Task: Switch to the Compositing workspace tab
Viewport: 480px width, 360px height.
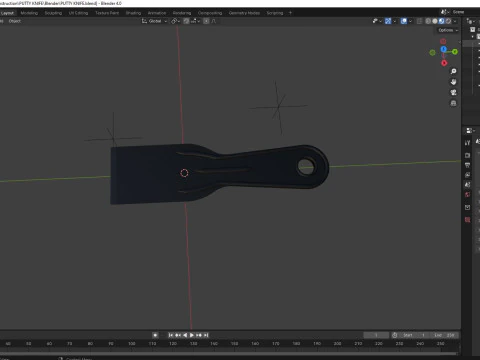Action: [210, 13]
